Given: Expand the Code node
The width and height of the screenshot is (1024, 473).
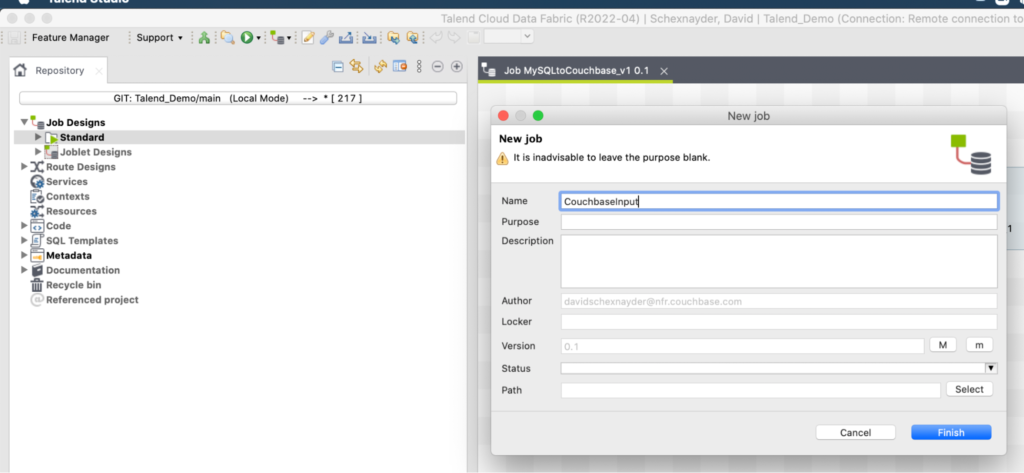Looking at the screenshot, I should click(24, 225).
